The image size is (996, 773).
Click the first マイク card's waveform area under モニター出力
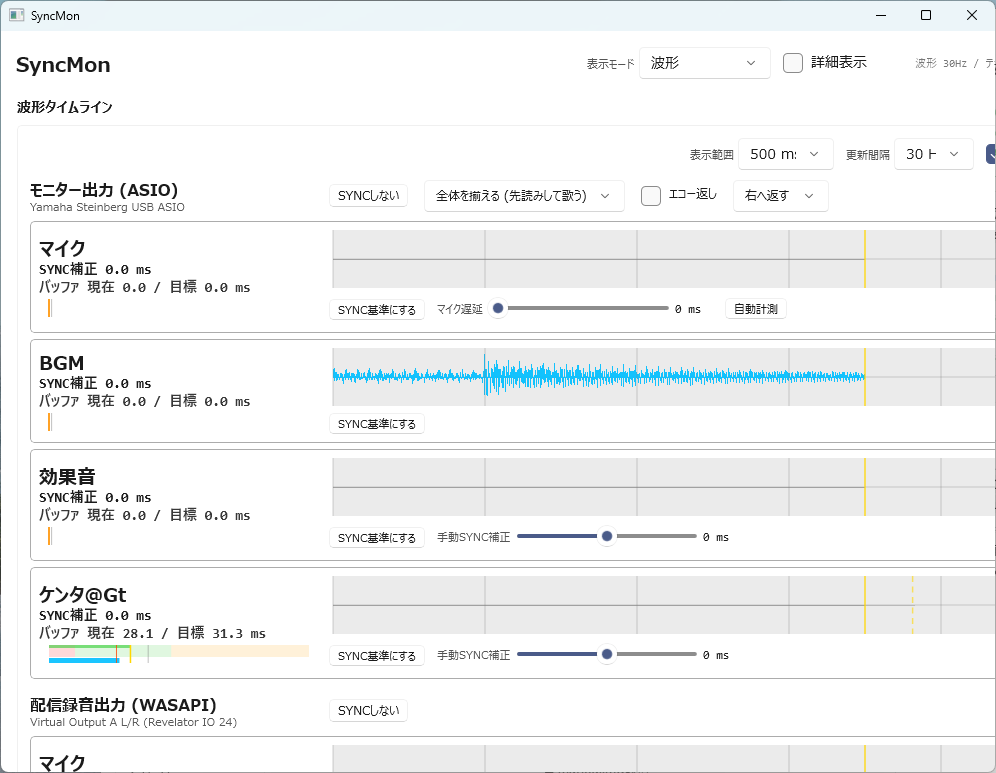[x=664, y=259]
